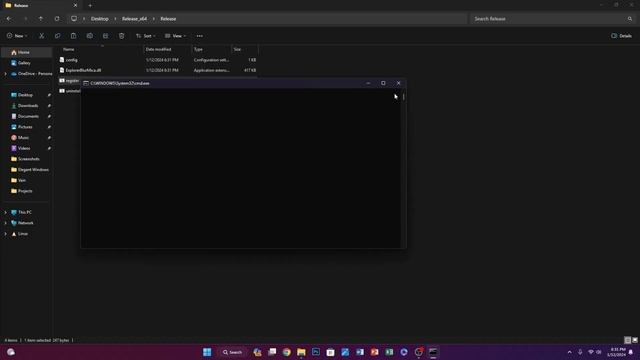Click the taskbar Search box
The width and height of the screenshot is (640, 360).
tap(232, 352)
